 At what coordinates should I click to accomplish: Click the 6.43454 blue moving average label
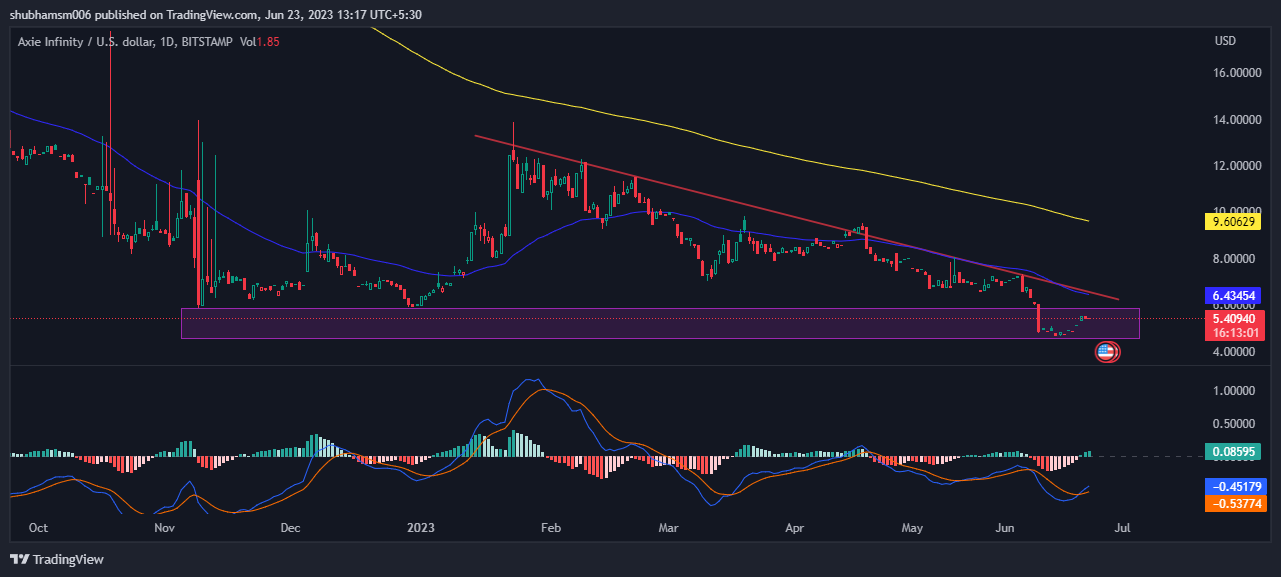click(1233, 296)
